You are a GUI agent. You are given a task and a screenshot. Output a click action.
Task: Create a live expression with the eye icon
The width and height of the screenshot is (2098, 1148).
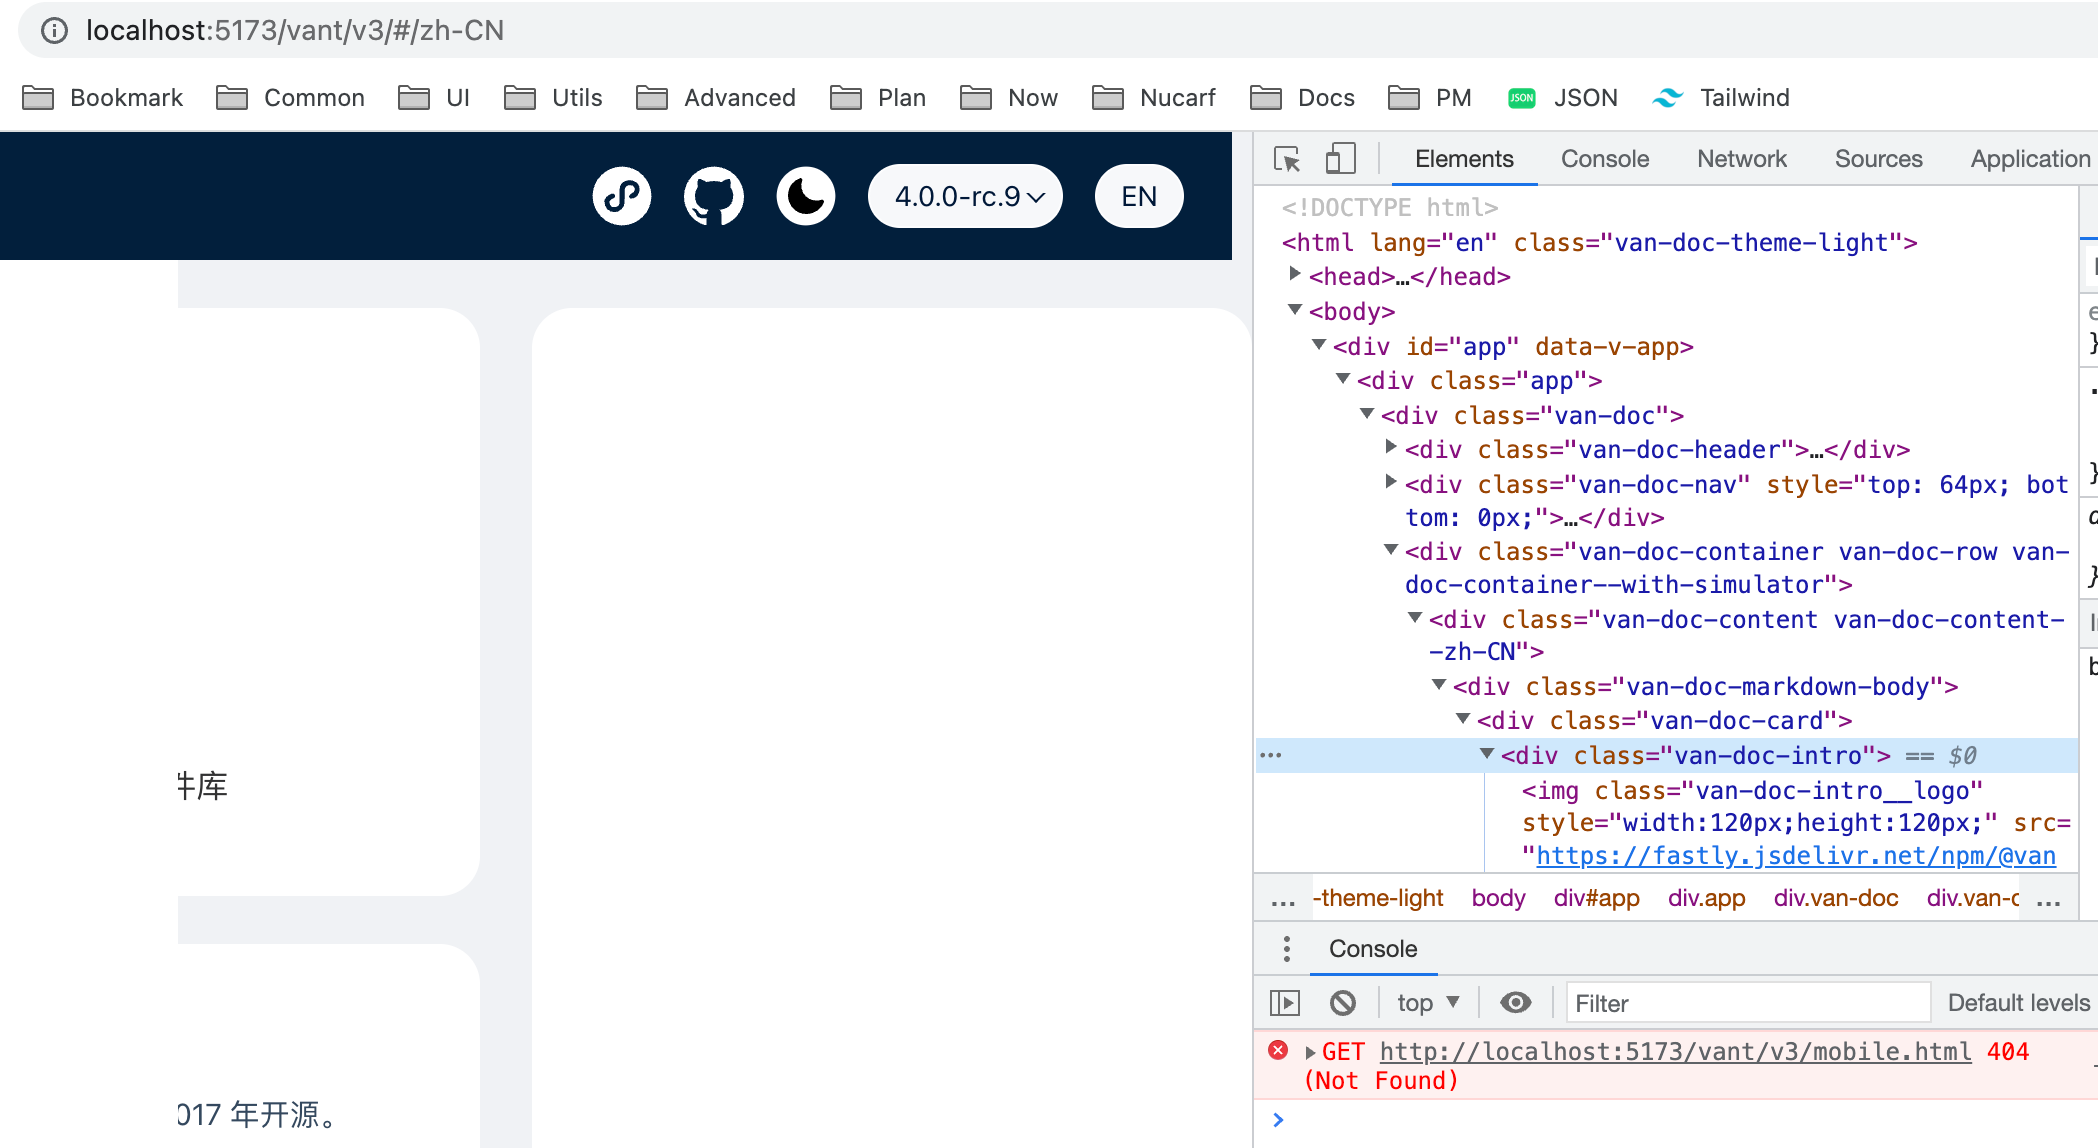pos(1513,1002)
